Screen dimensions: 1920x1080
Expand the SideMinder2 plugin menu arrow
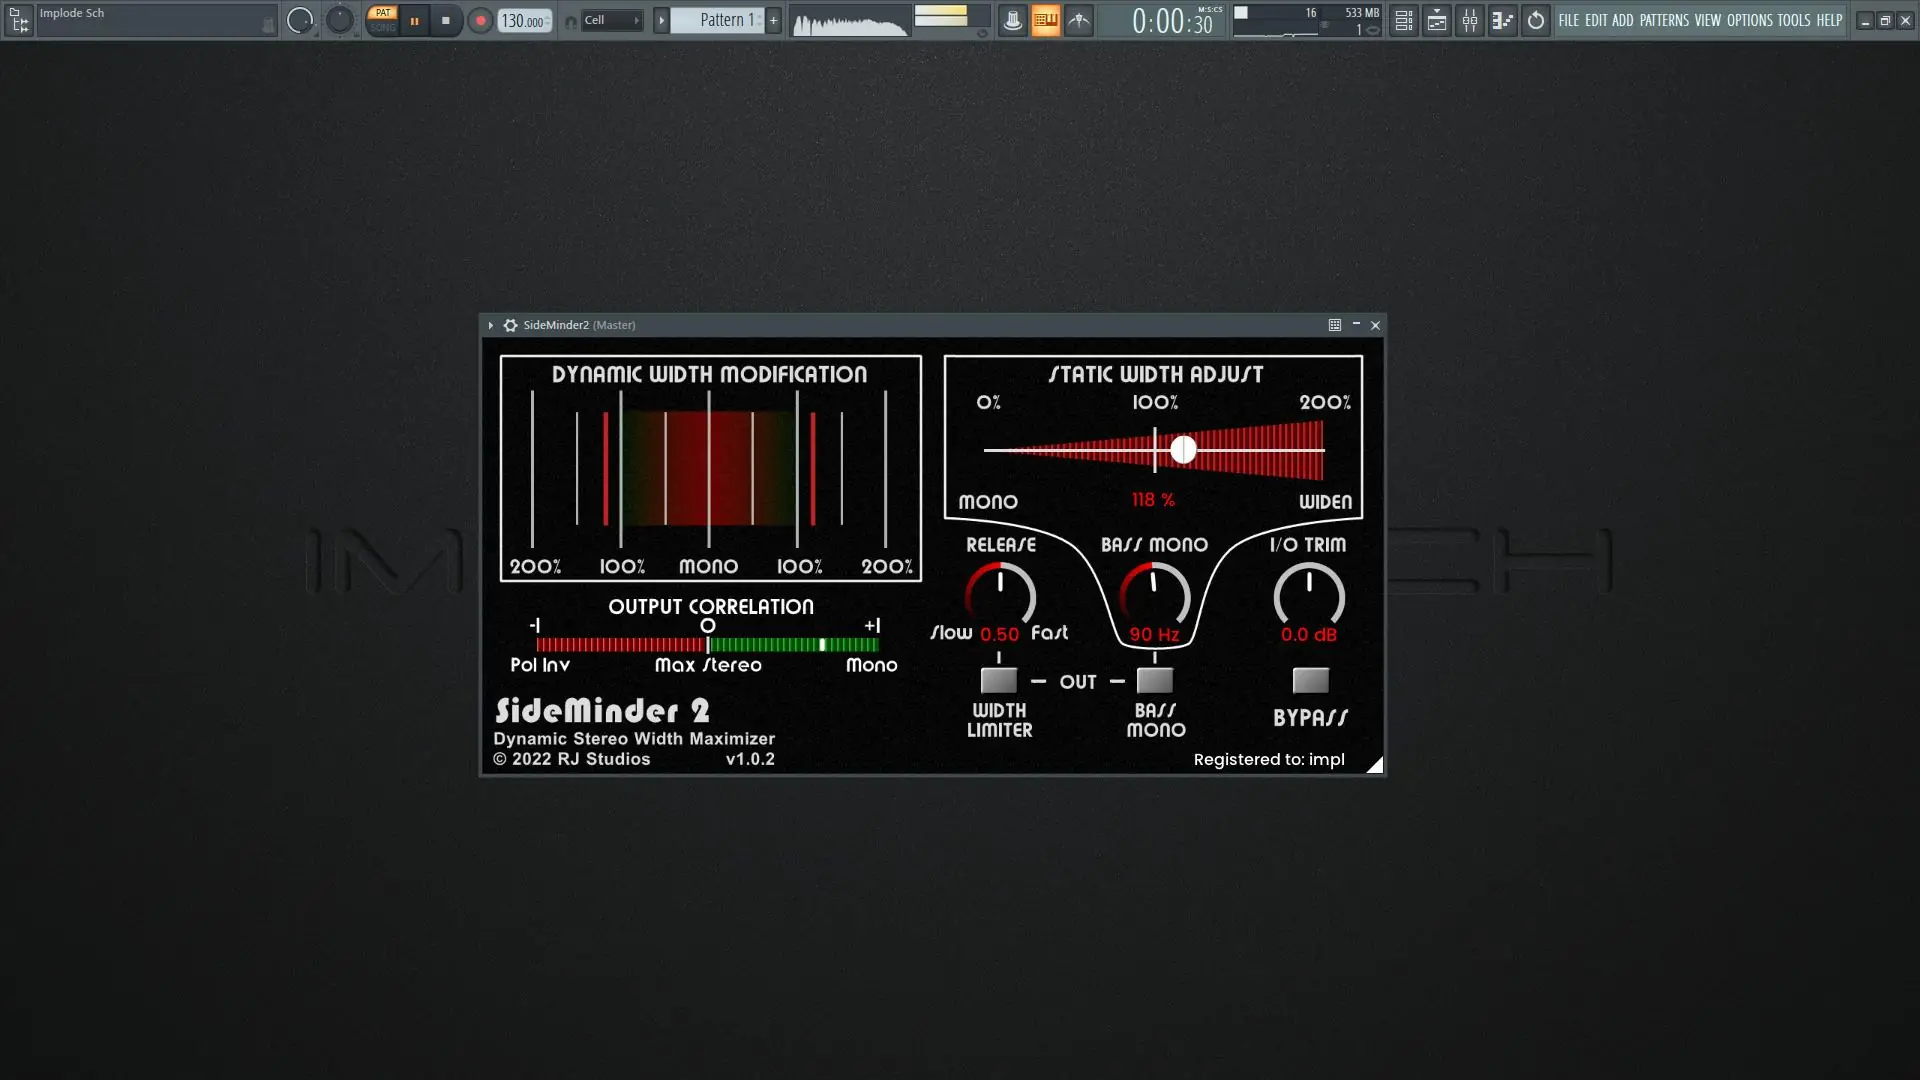[x=490, y=325]
